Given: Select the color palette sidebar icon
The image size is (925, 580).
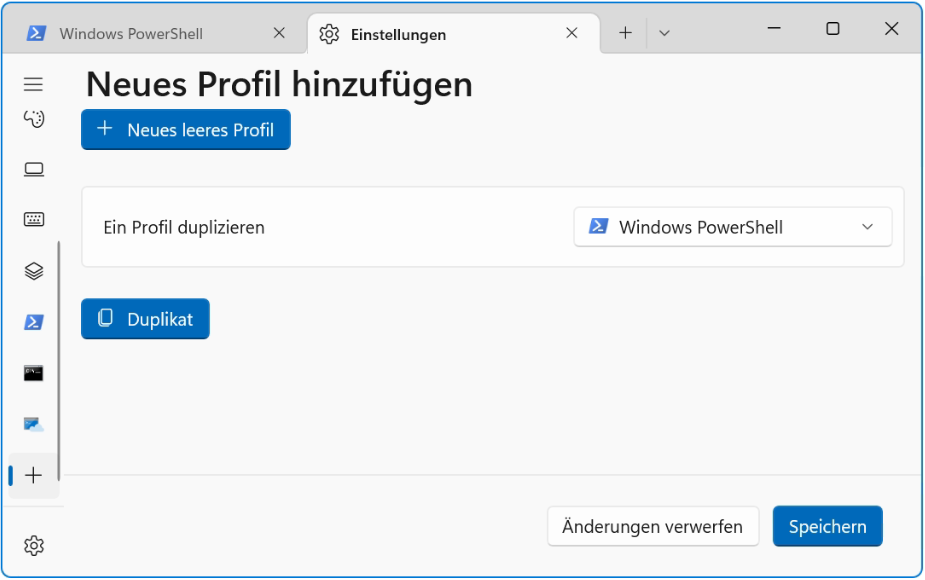Looking at the screenshot, I should tap(34, 119).
